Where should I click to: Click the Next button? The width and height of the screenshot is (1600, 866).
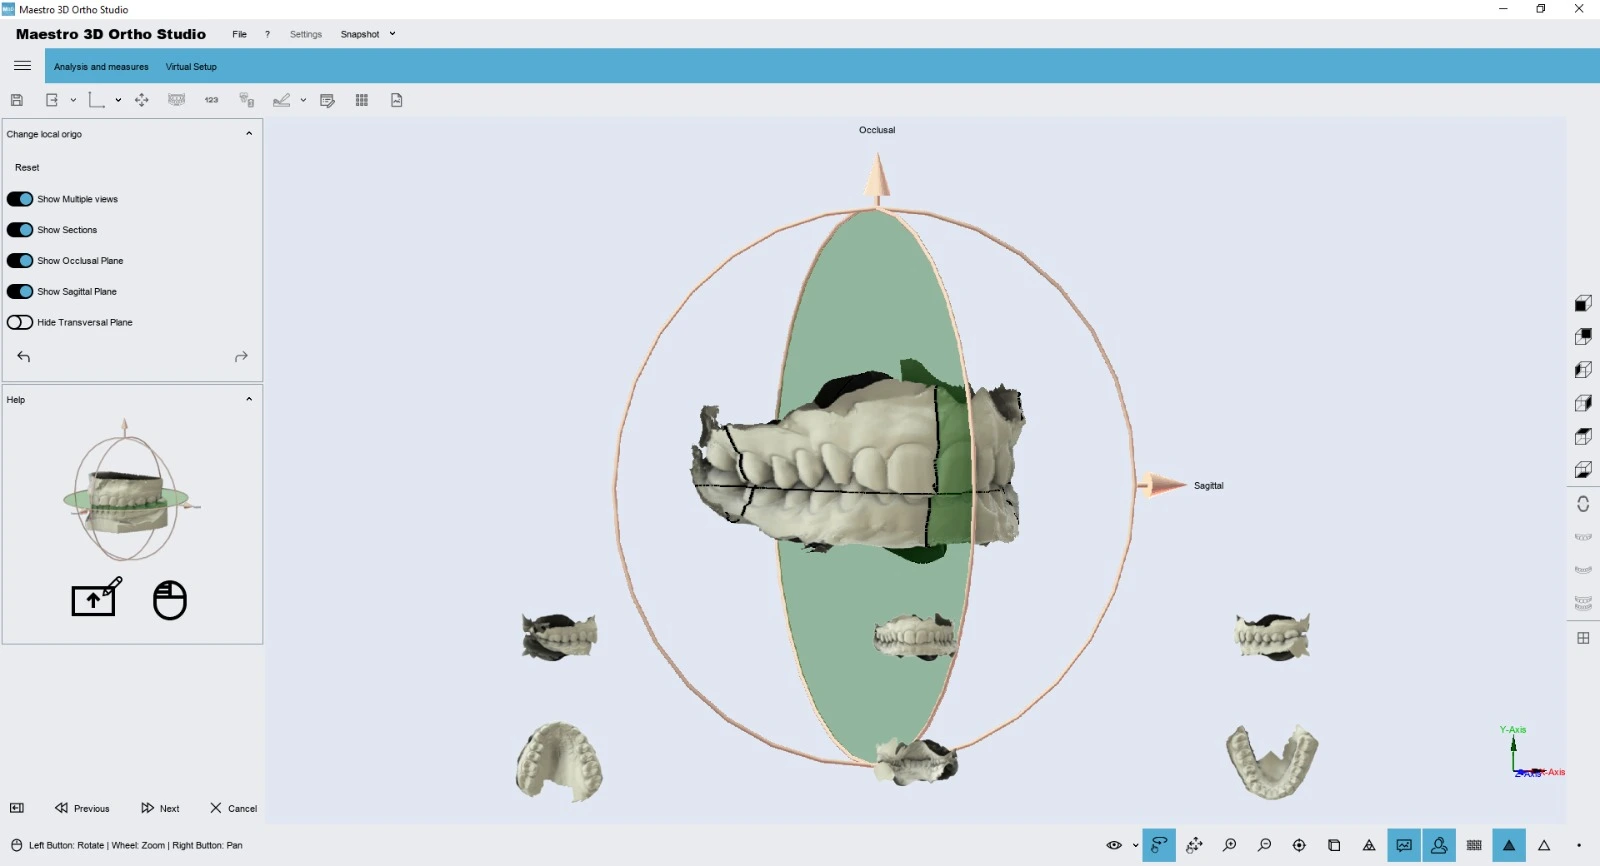161,808
